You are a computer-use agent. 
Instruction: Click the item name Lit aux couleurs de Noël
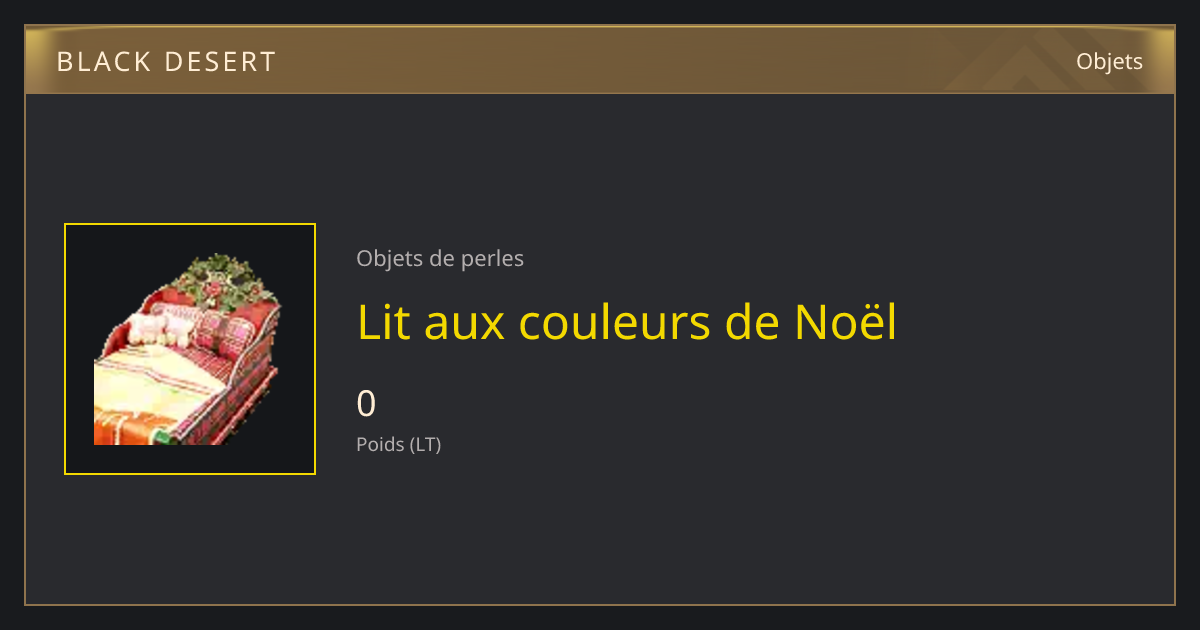[x=627, y=322]
